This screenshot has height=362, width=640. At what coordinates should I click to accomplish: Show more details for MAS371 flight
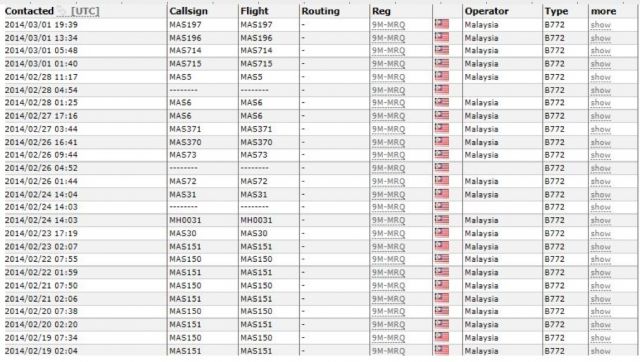pyautogui.click(x=600, y=129)
